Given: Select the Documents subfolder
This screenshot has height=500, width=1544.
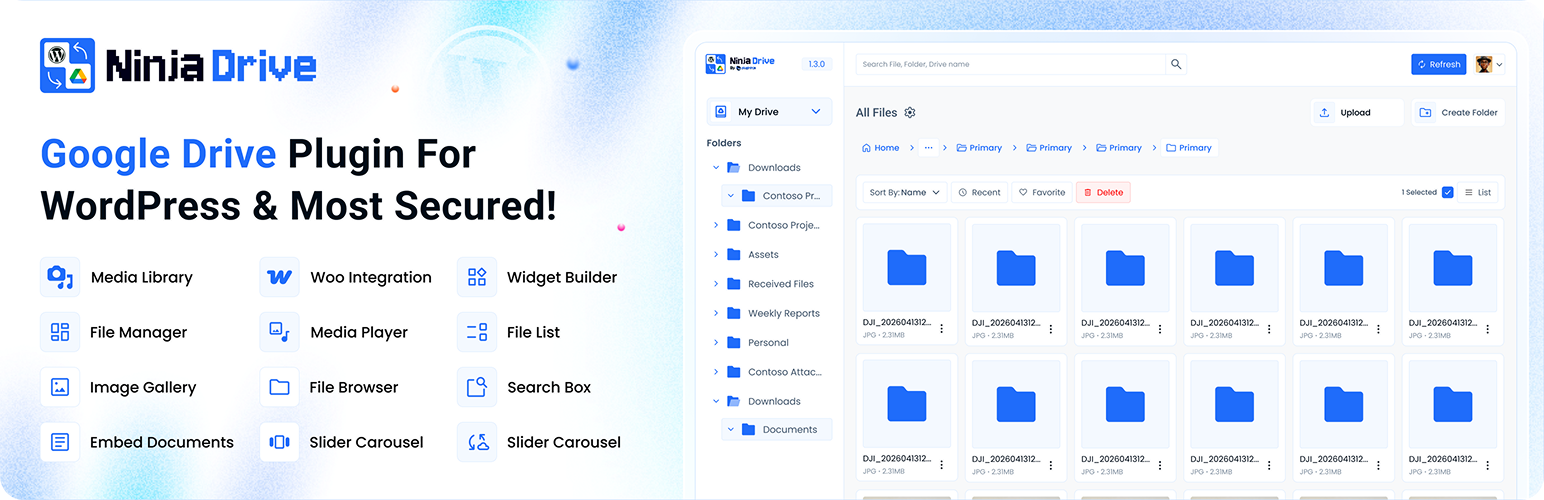Looking at the screenshot, I should coord(776,430).
